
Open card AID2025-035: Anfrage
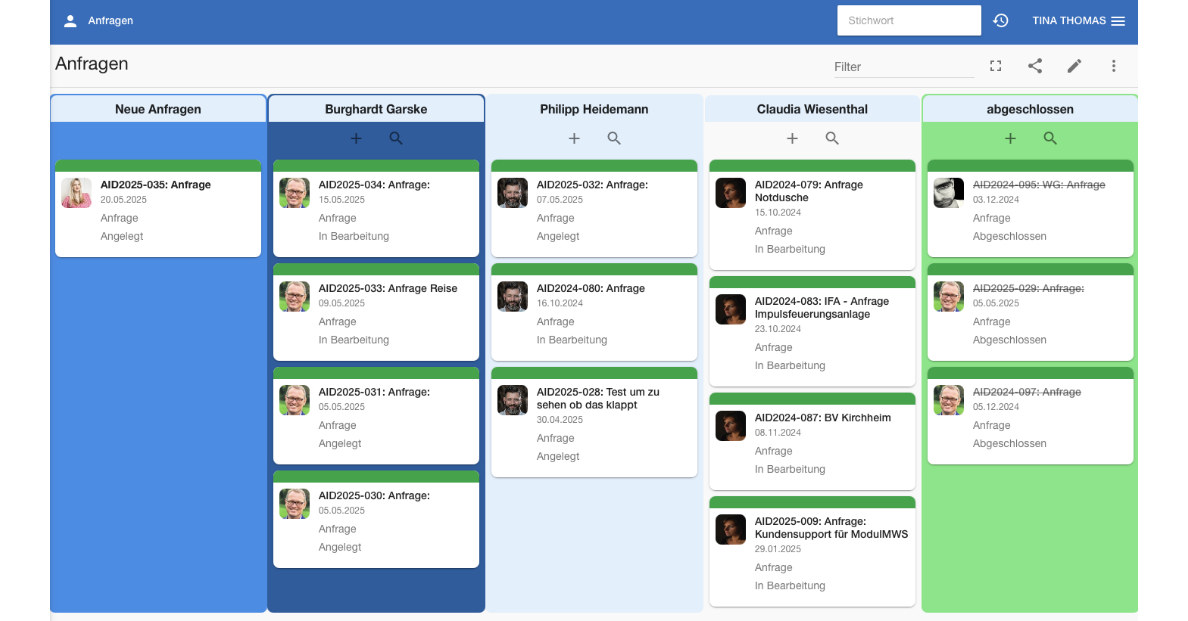click(x=156, y=185)
